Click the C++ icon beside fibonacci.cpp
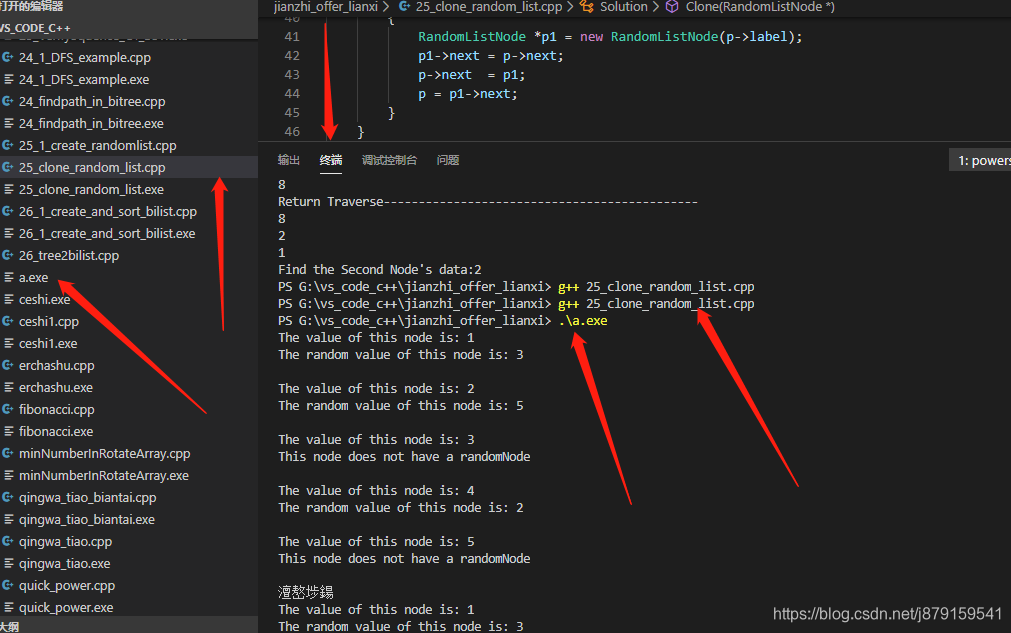1011x633 pixels. tap(12, 409)
